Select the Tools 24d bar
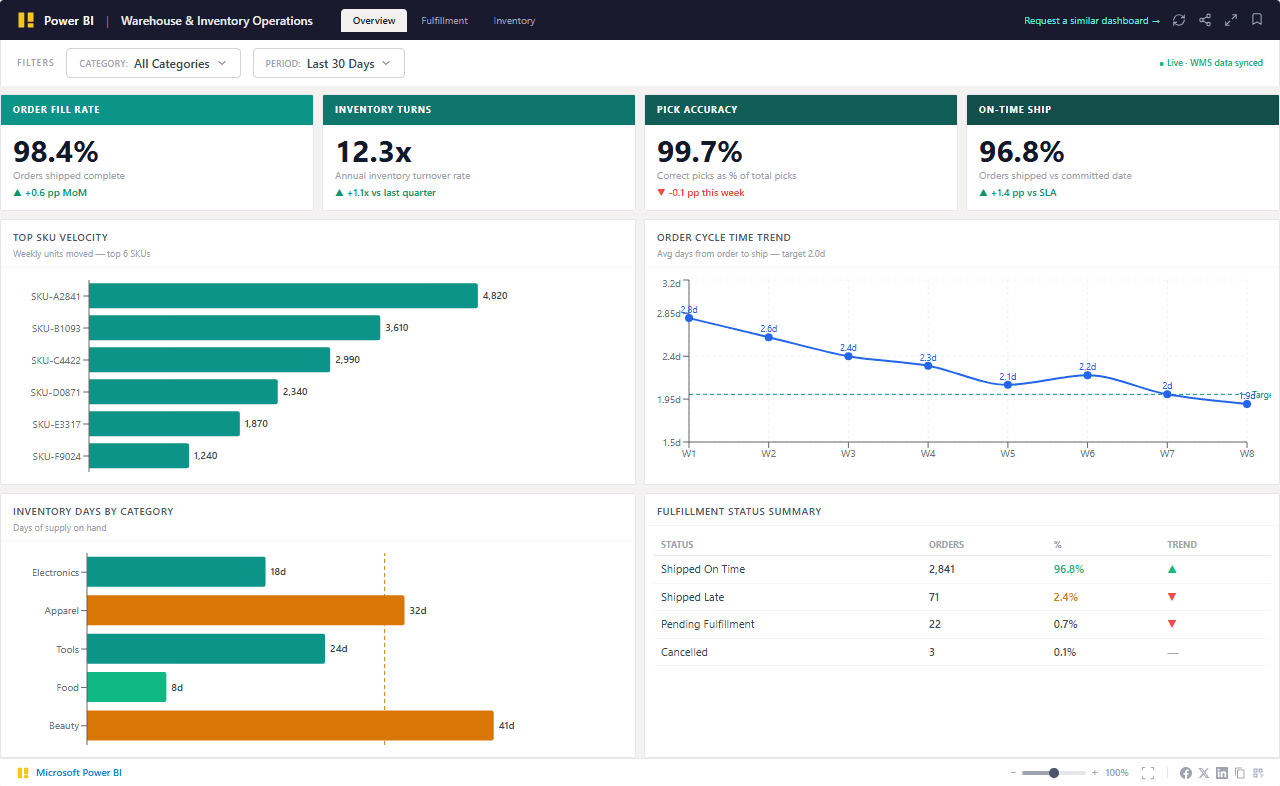The height and width of the screenshot is (786, 1280). coord(206,649)
